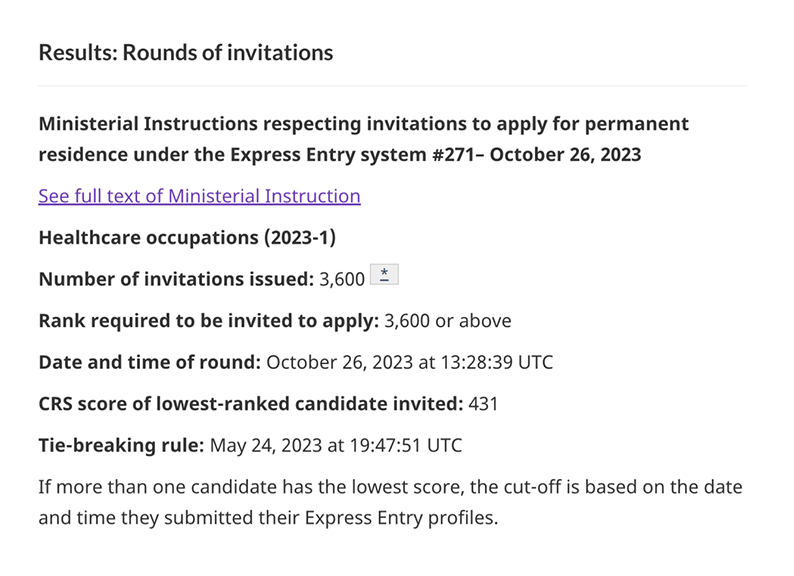794x576 pixels.
Task: Click the CRS score value 431
Action: coord(483,404)
